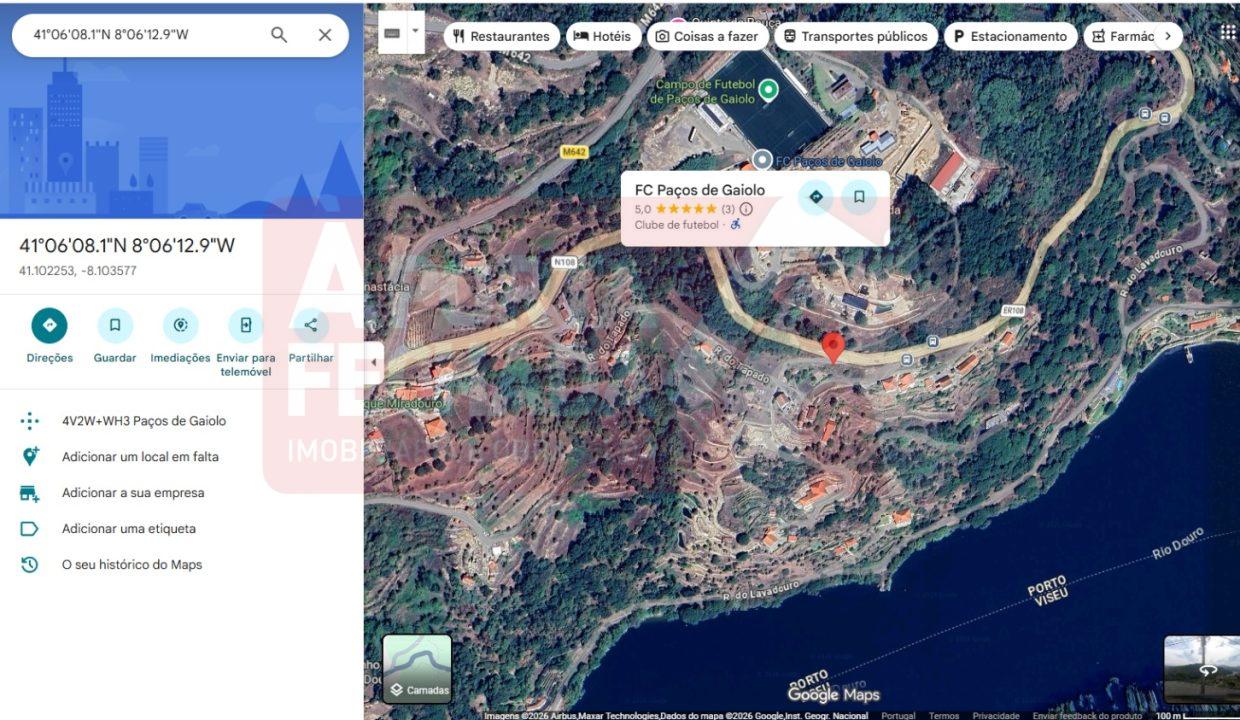Click the Guardar bookmark icon
The height and width of the screenshot is (720, 1240).
point(115,325)
